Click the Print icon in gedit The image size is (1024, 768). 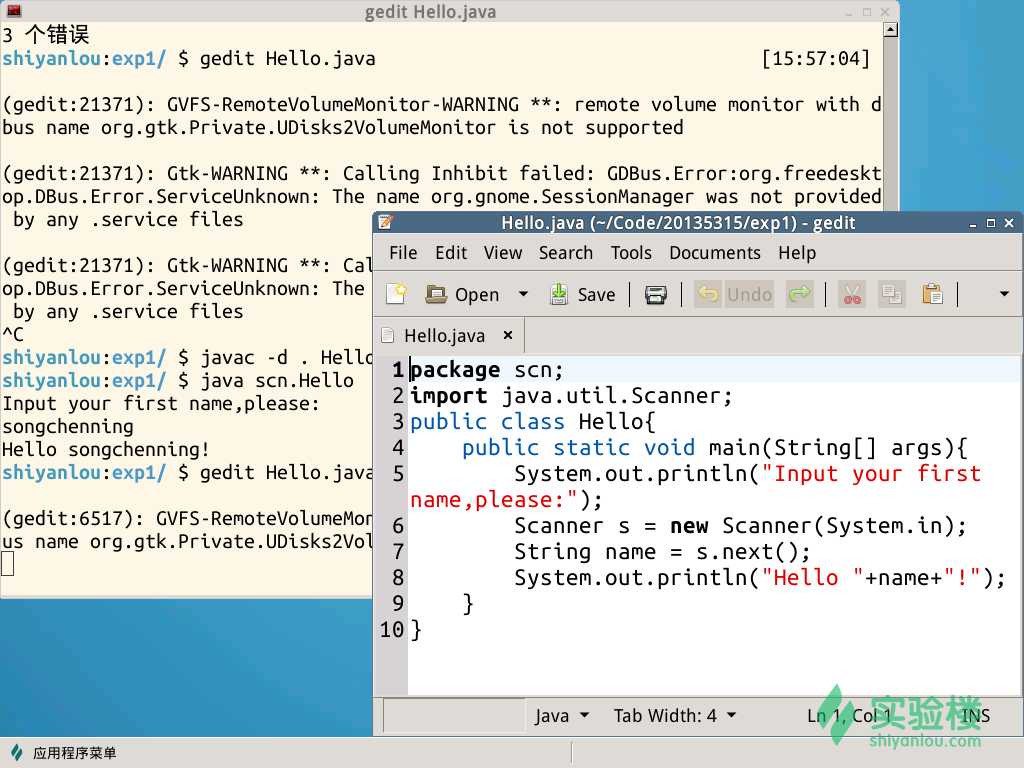[x=656, y=295]
